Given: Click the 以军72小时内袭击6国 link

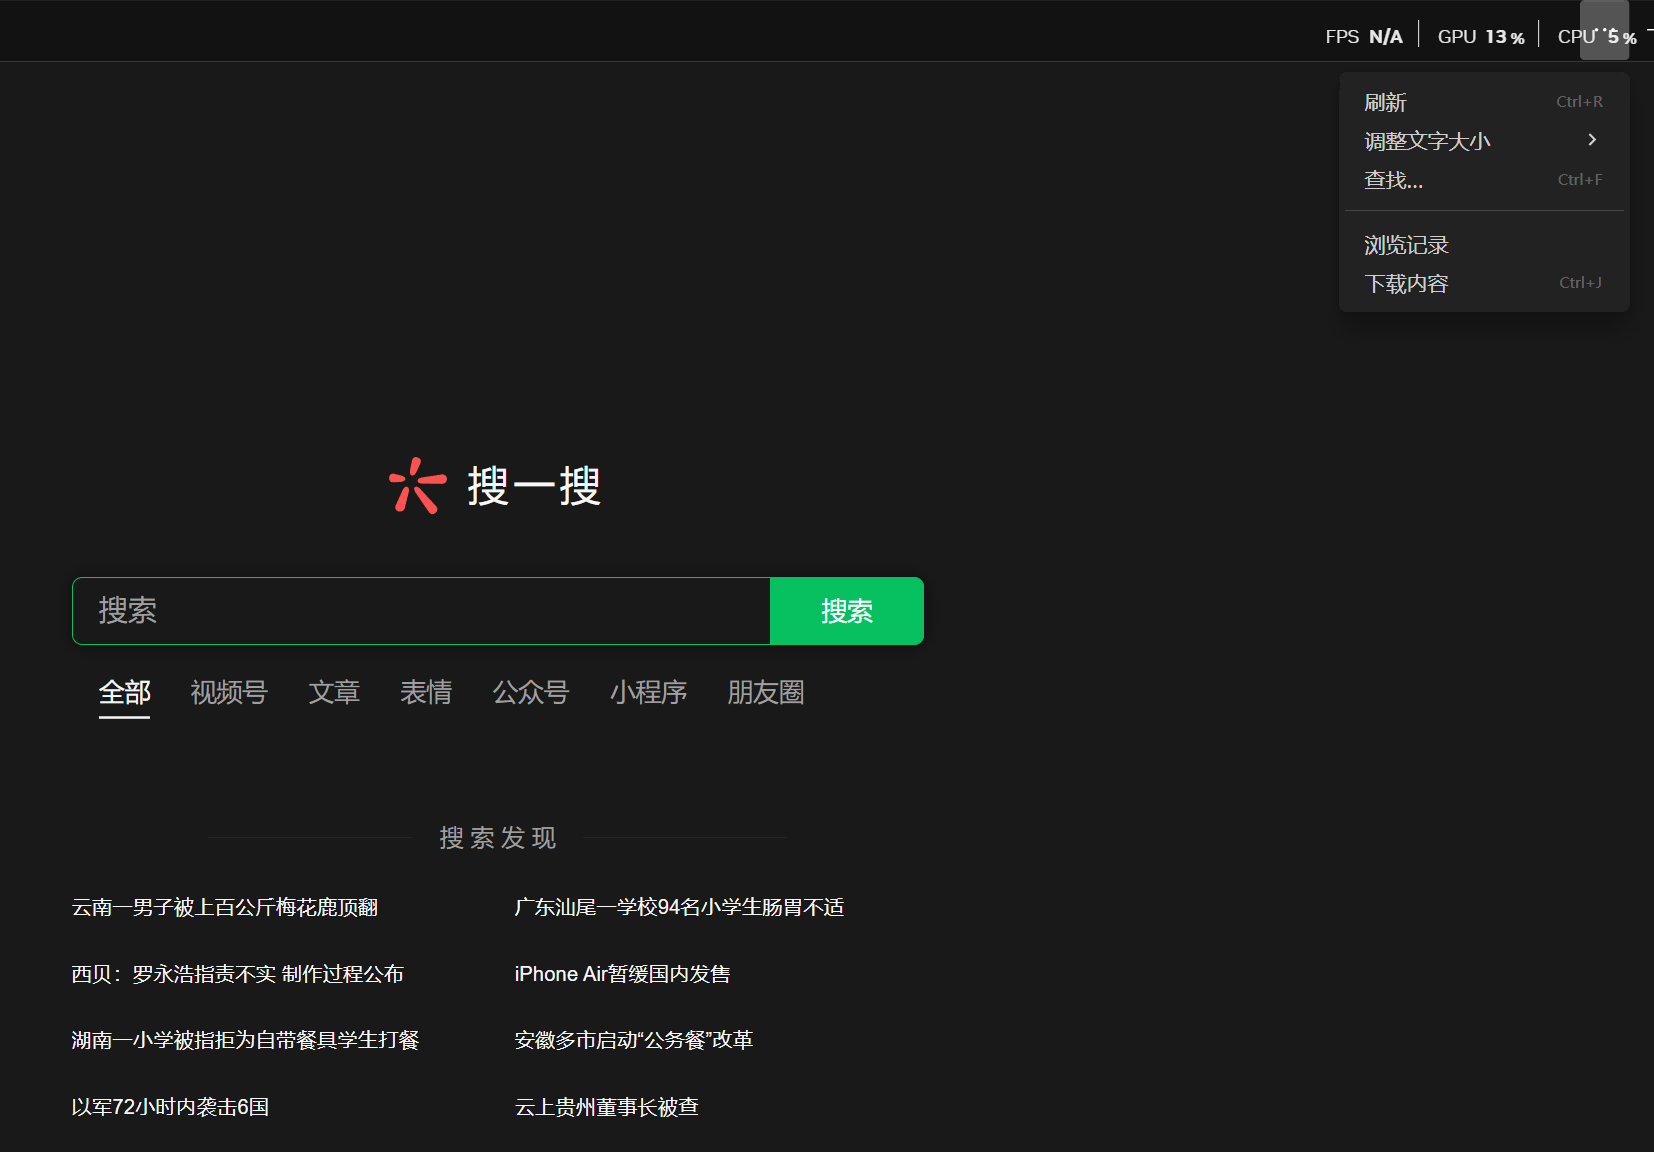Looking at the screenshot, I should pos(170,1107).
